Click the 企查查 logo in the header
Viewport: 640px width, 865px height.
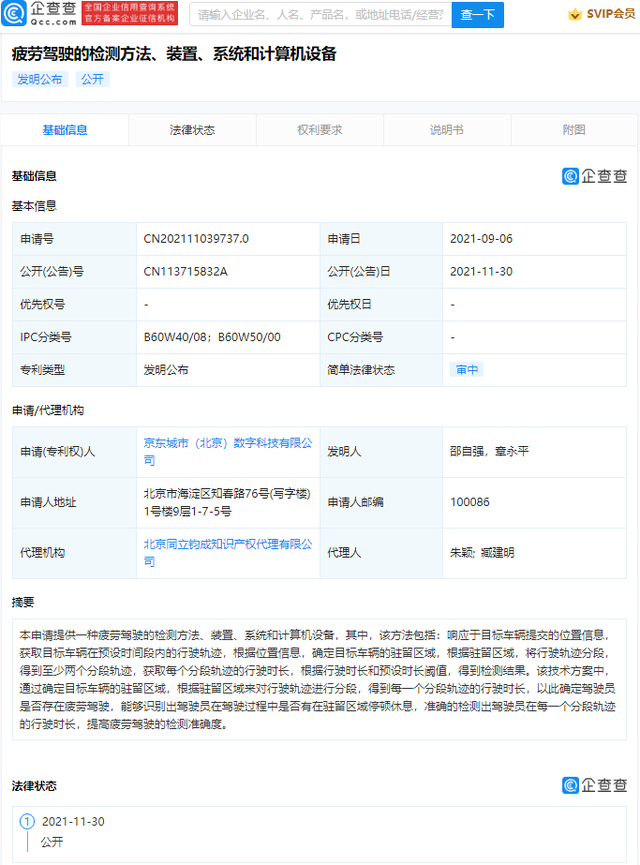pos(40,14)
